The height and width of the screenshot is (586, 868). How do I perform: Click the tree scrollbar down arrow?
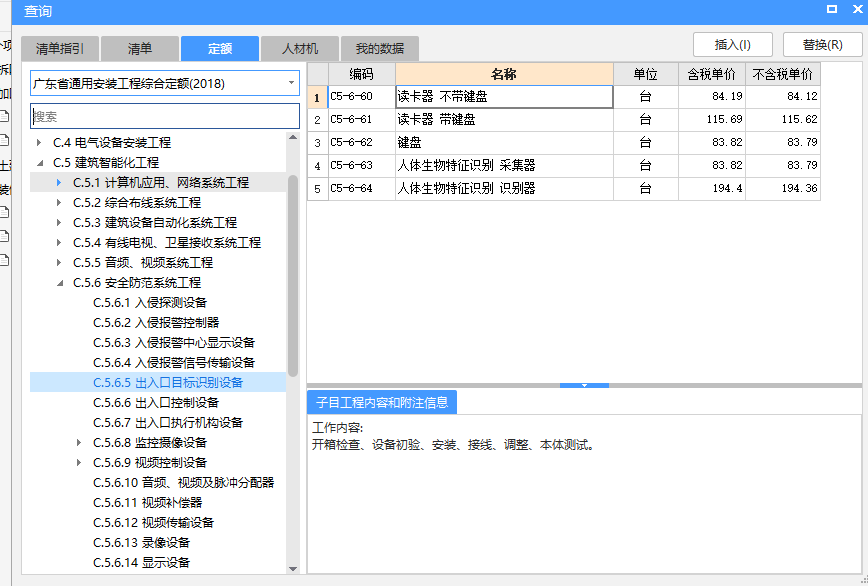[293, 568]
